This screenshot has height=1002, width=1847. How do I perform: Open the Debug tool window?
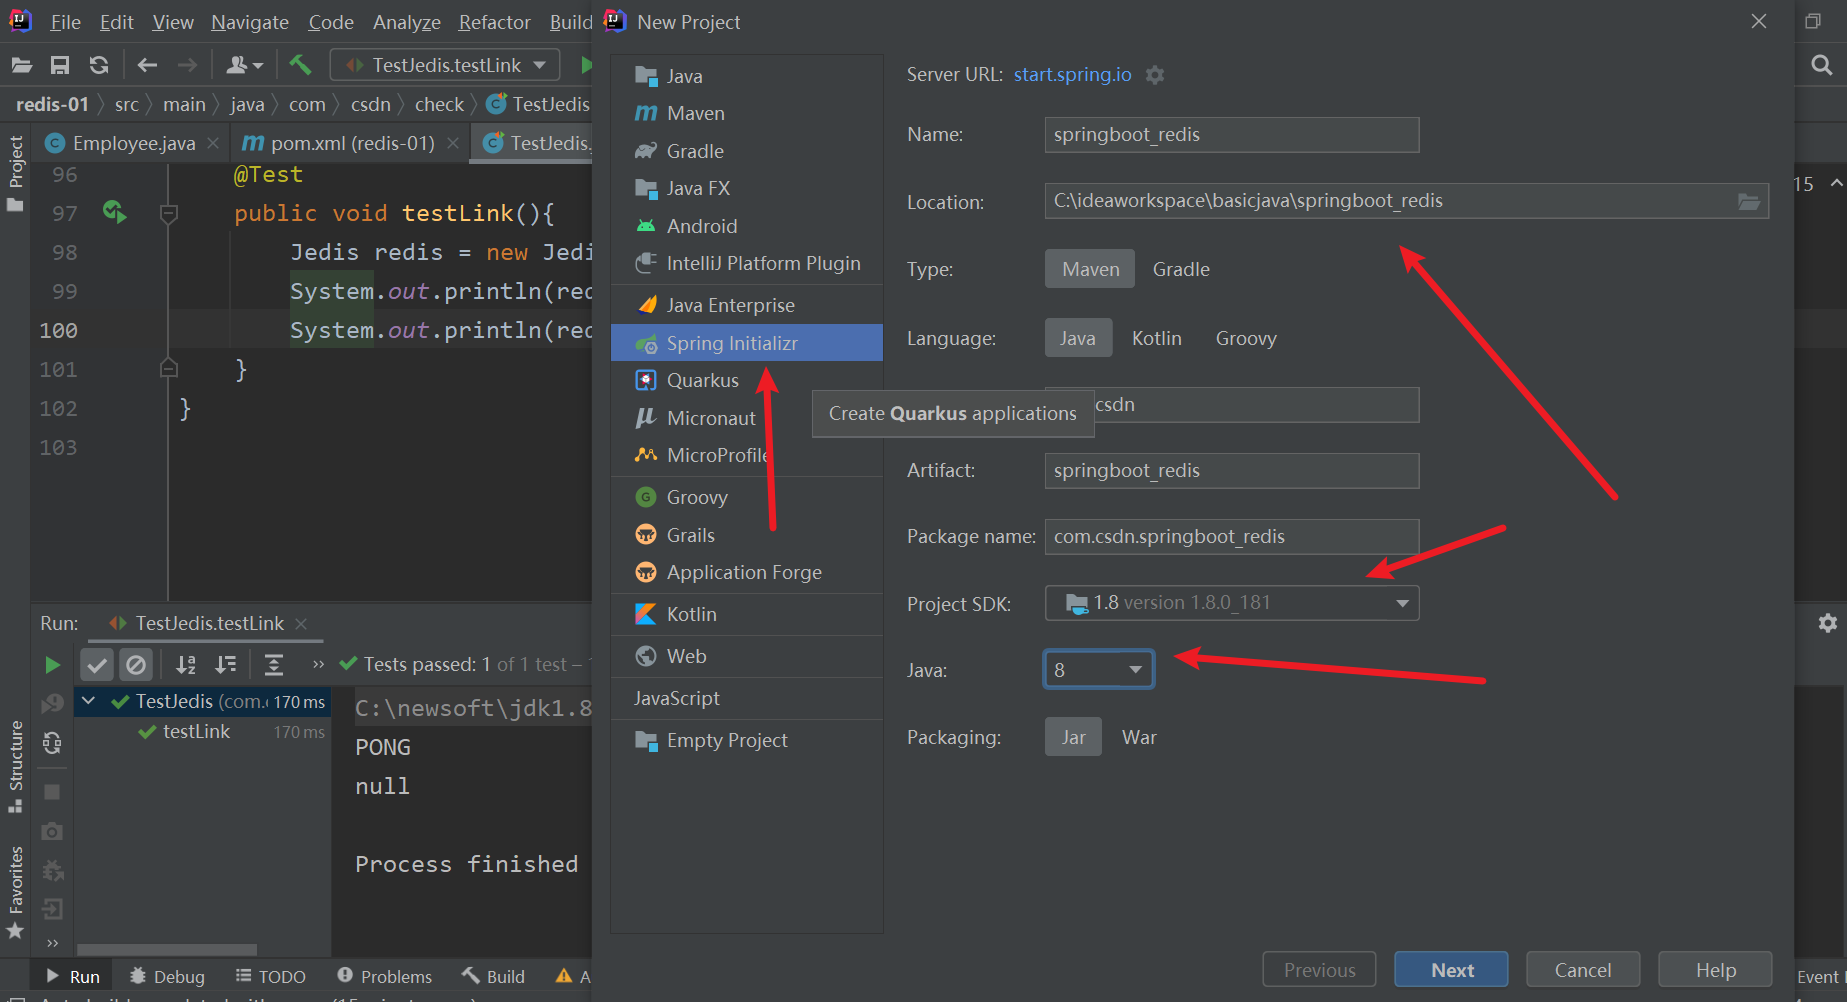[167, 977]
